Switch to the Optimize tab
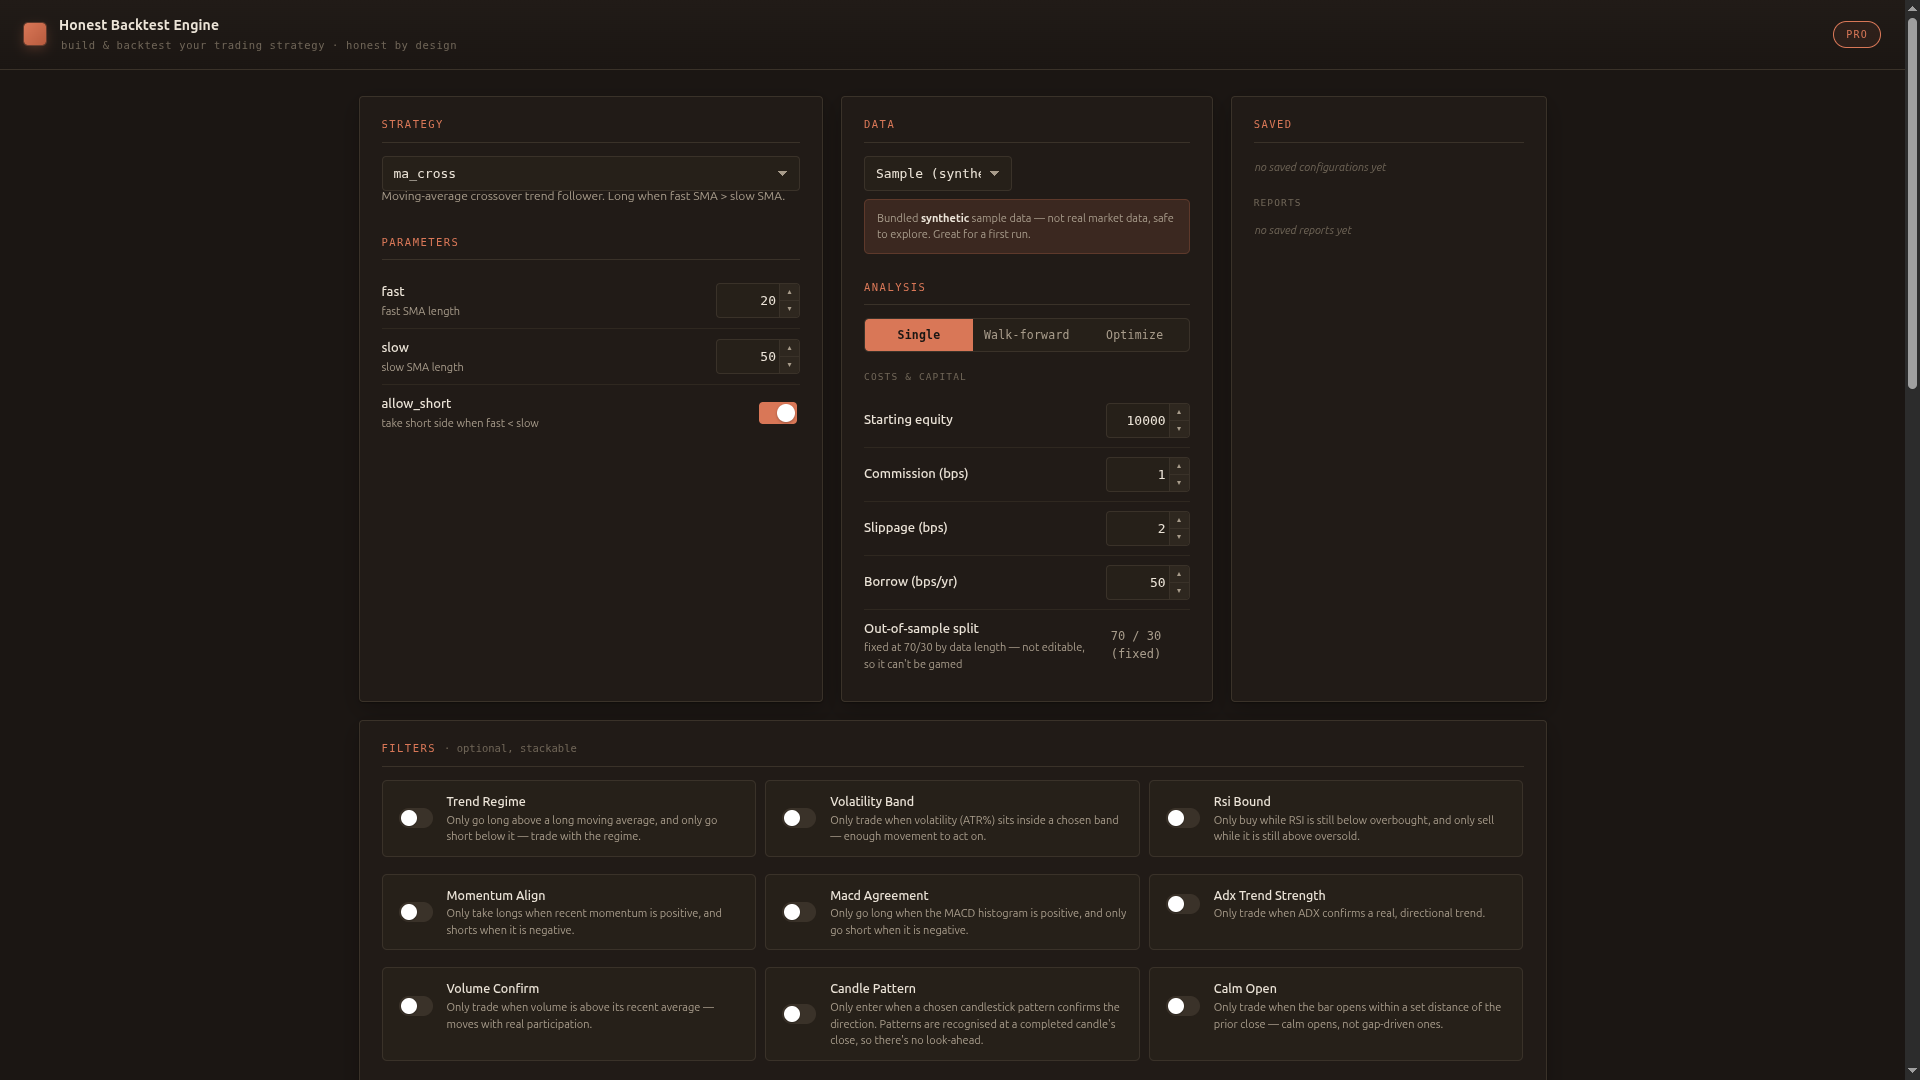The image size is (1920, 1080). click(x=1134, y=335)
